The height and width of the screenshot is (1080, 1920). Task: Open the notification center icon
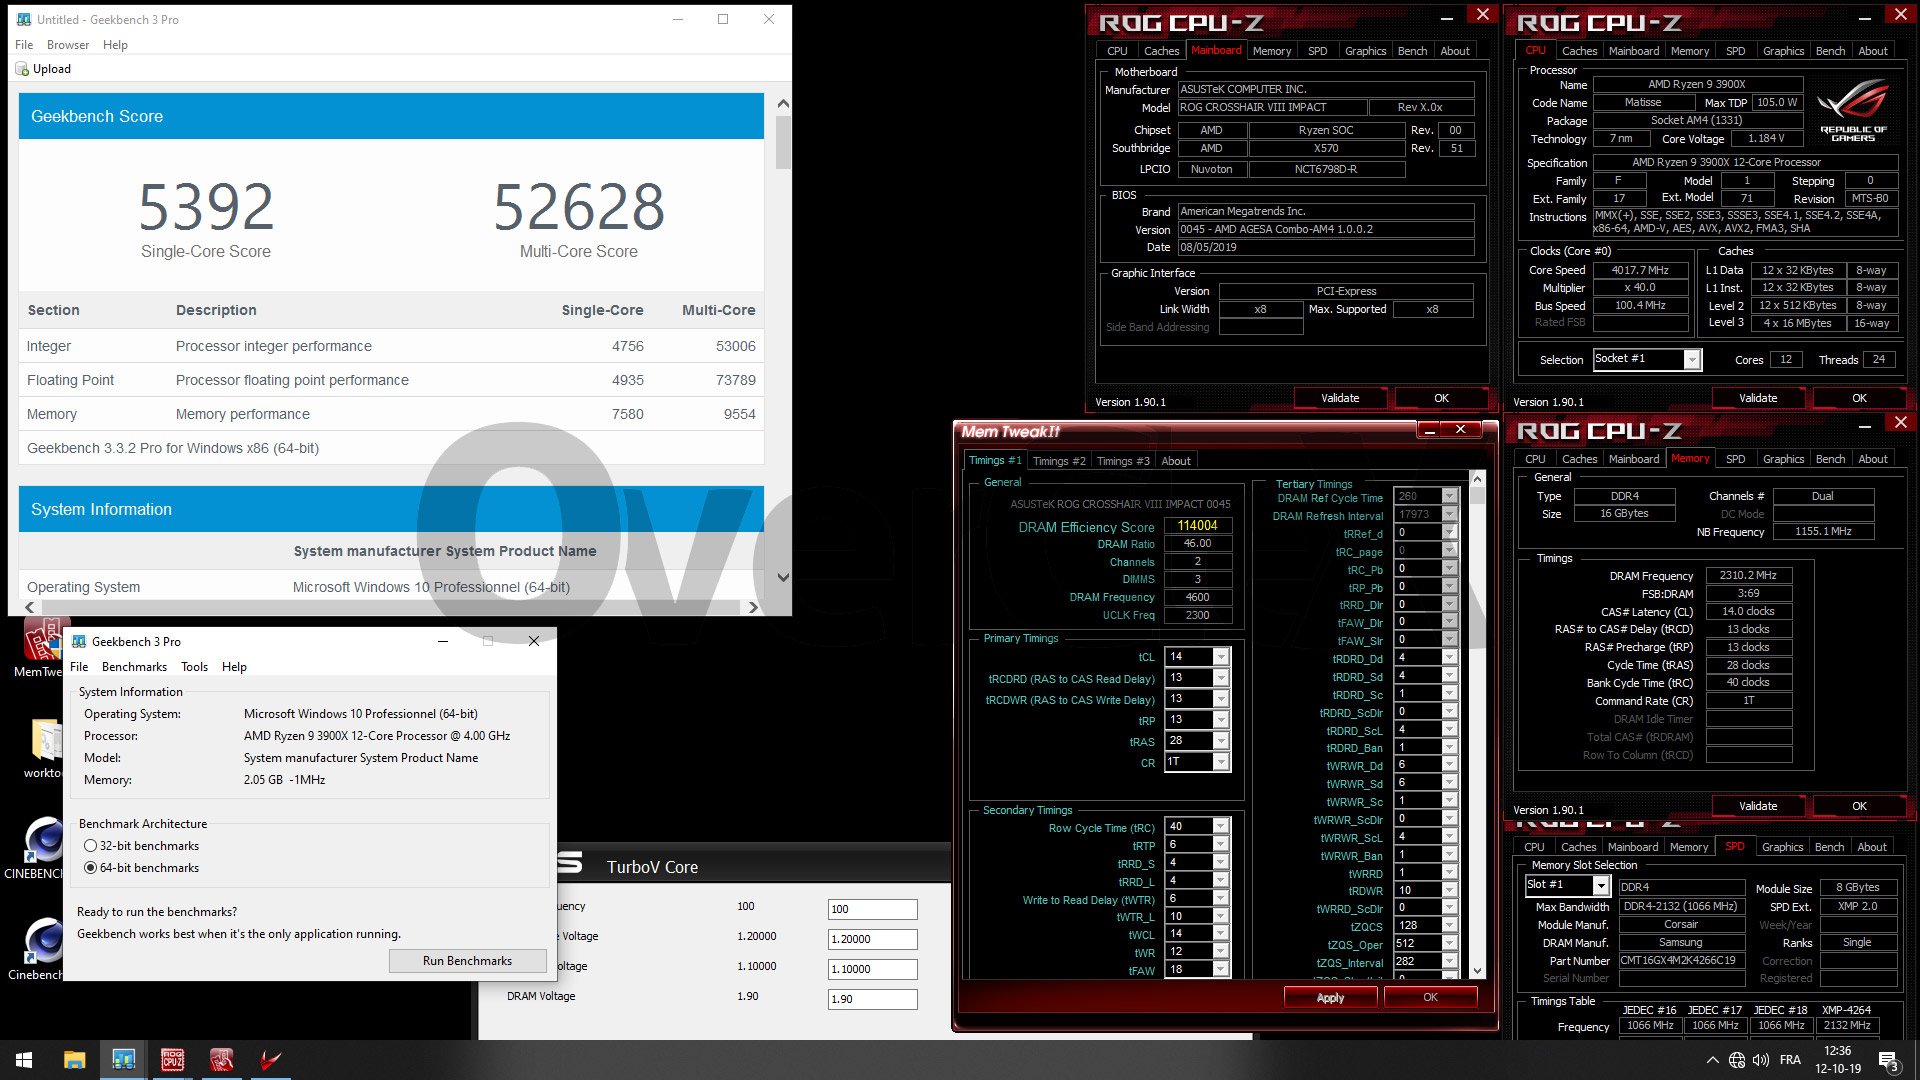tap(1888, 1060)
